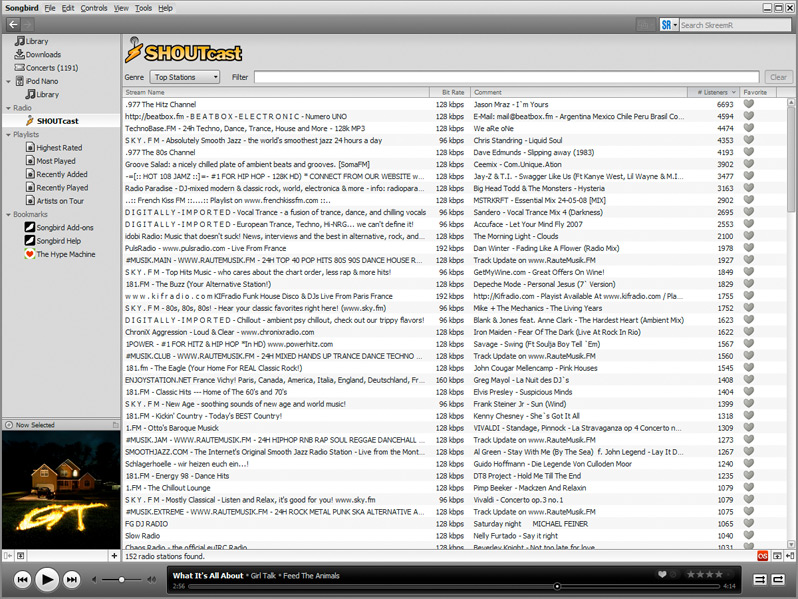The width and height of the screenshot is (798, 599).
Task: Sort by Bit Rate column header
Action: [449, 92]
